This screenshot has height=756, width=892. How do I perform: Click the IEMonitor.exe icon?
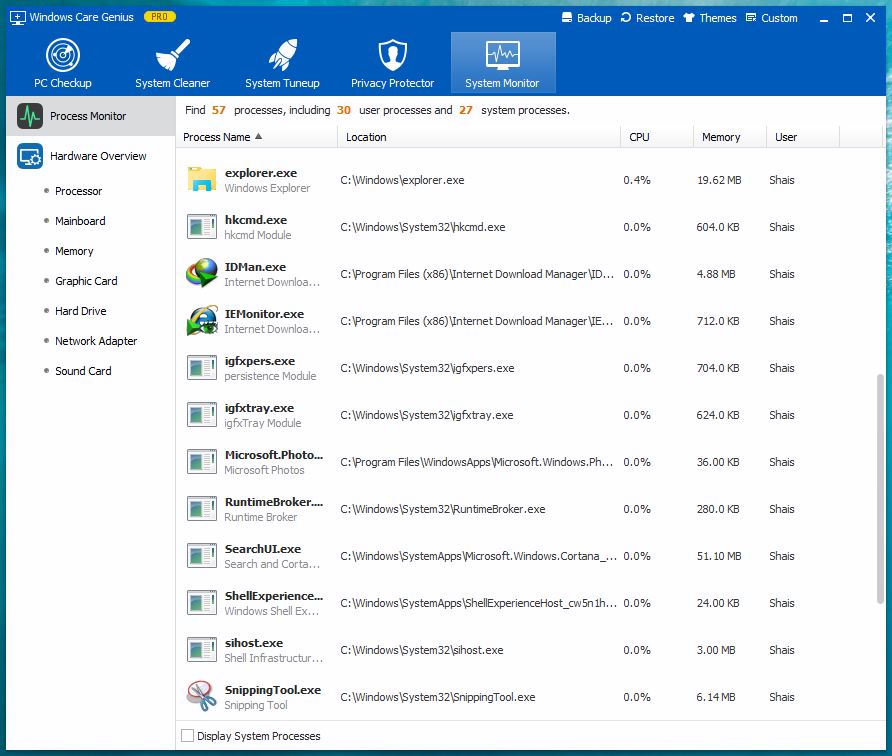pos(201,321)
